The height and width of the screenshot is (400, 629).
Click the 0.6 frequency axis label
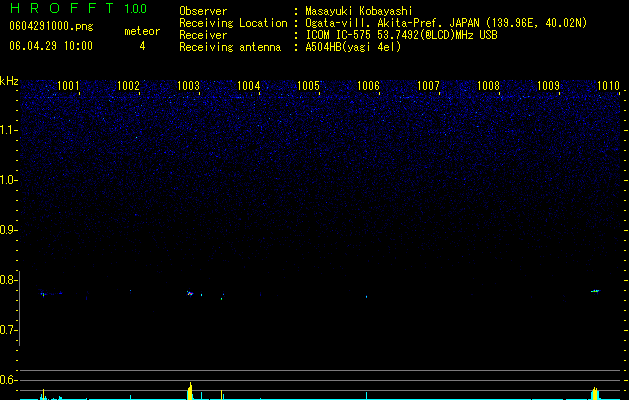point(7,380)
